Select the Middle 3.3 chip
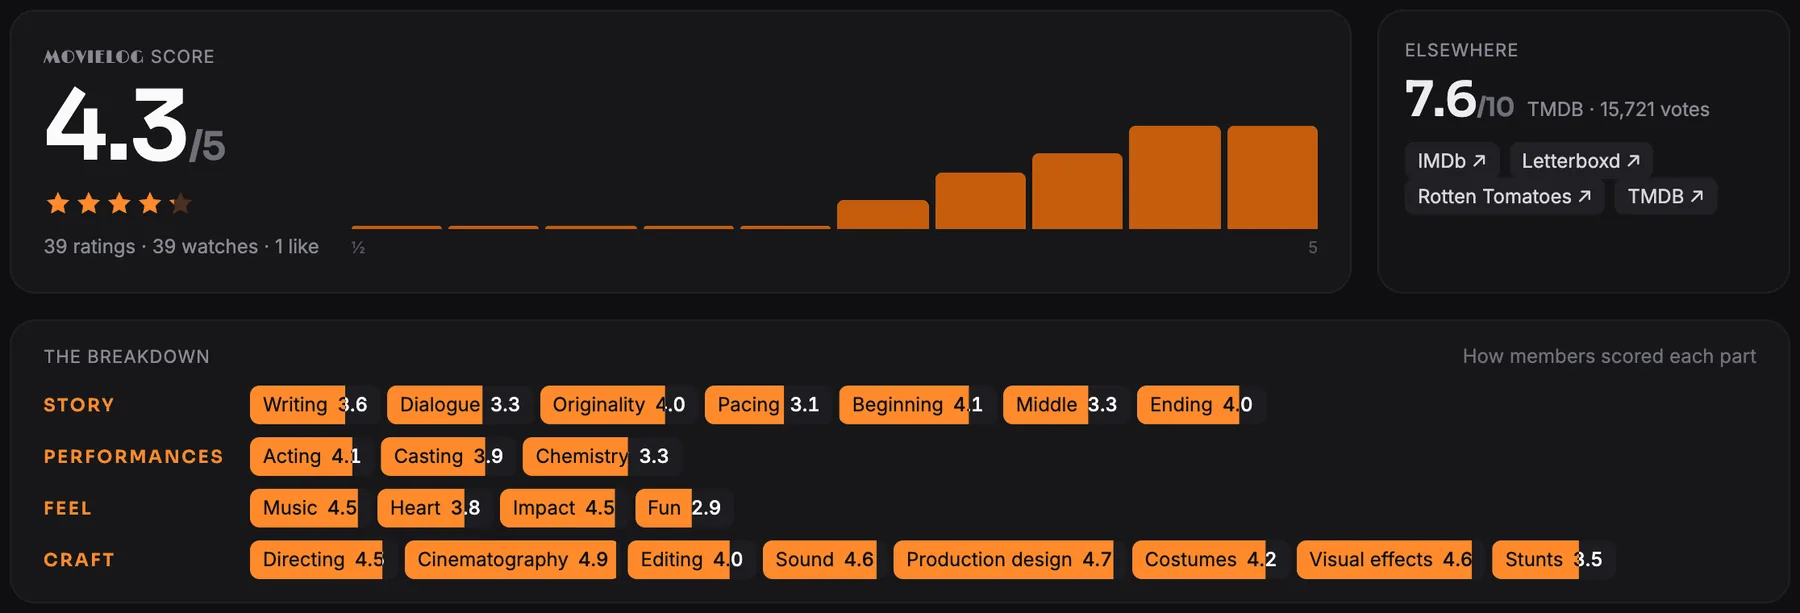 1066,405
